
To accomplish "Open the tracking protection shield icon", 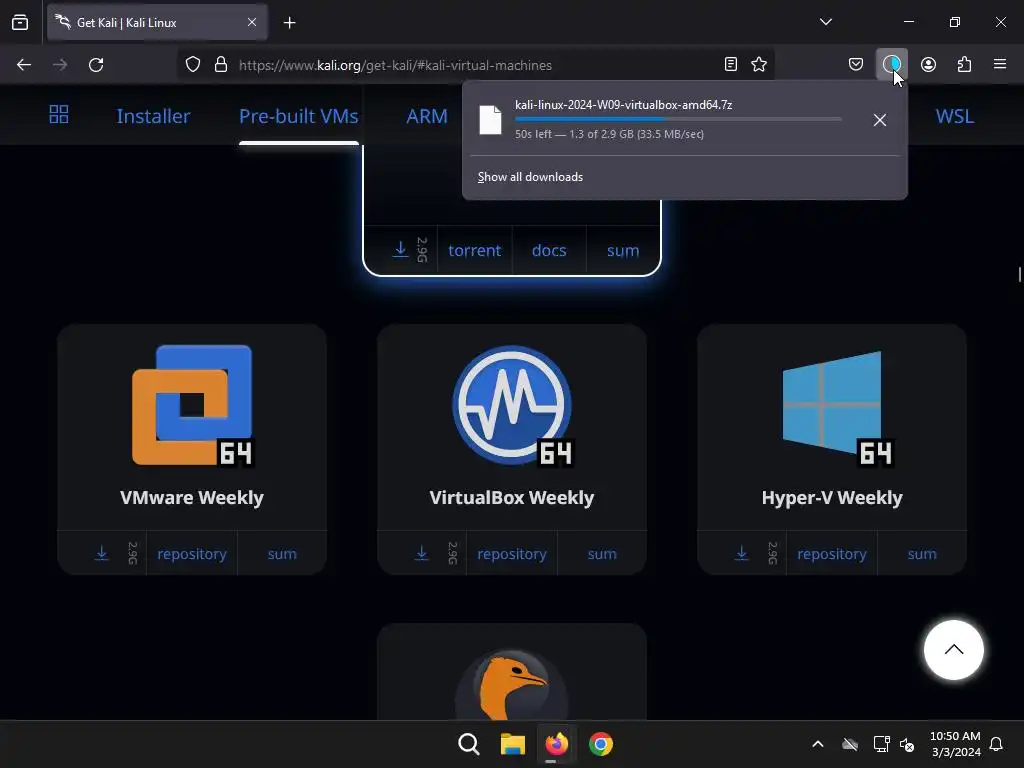I will [x=193, y=65].
